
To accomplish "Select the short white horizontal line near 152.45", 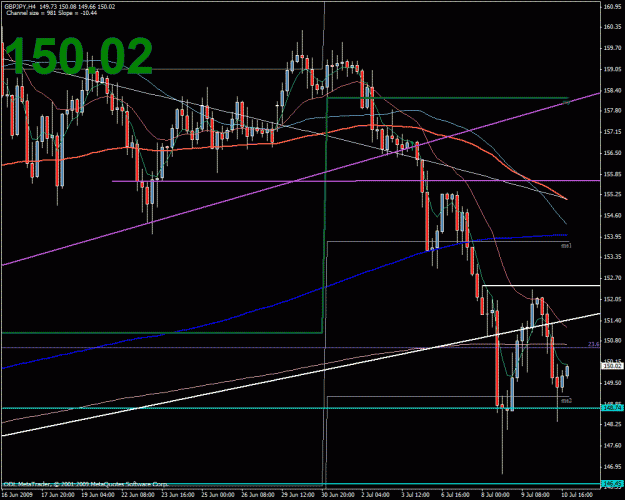I will [x=541, y=285].
